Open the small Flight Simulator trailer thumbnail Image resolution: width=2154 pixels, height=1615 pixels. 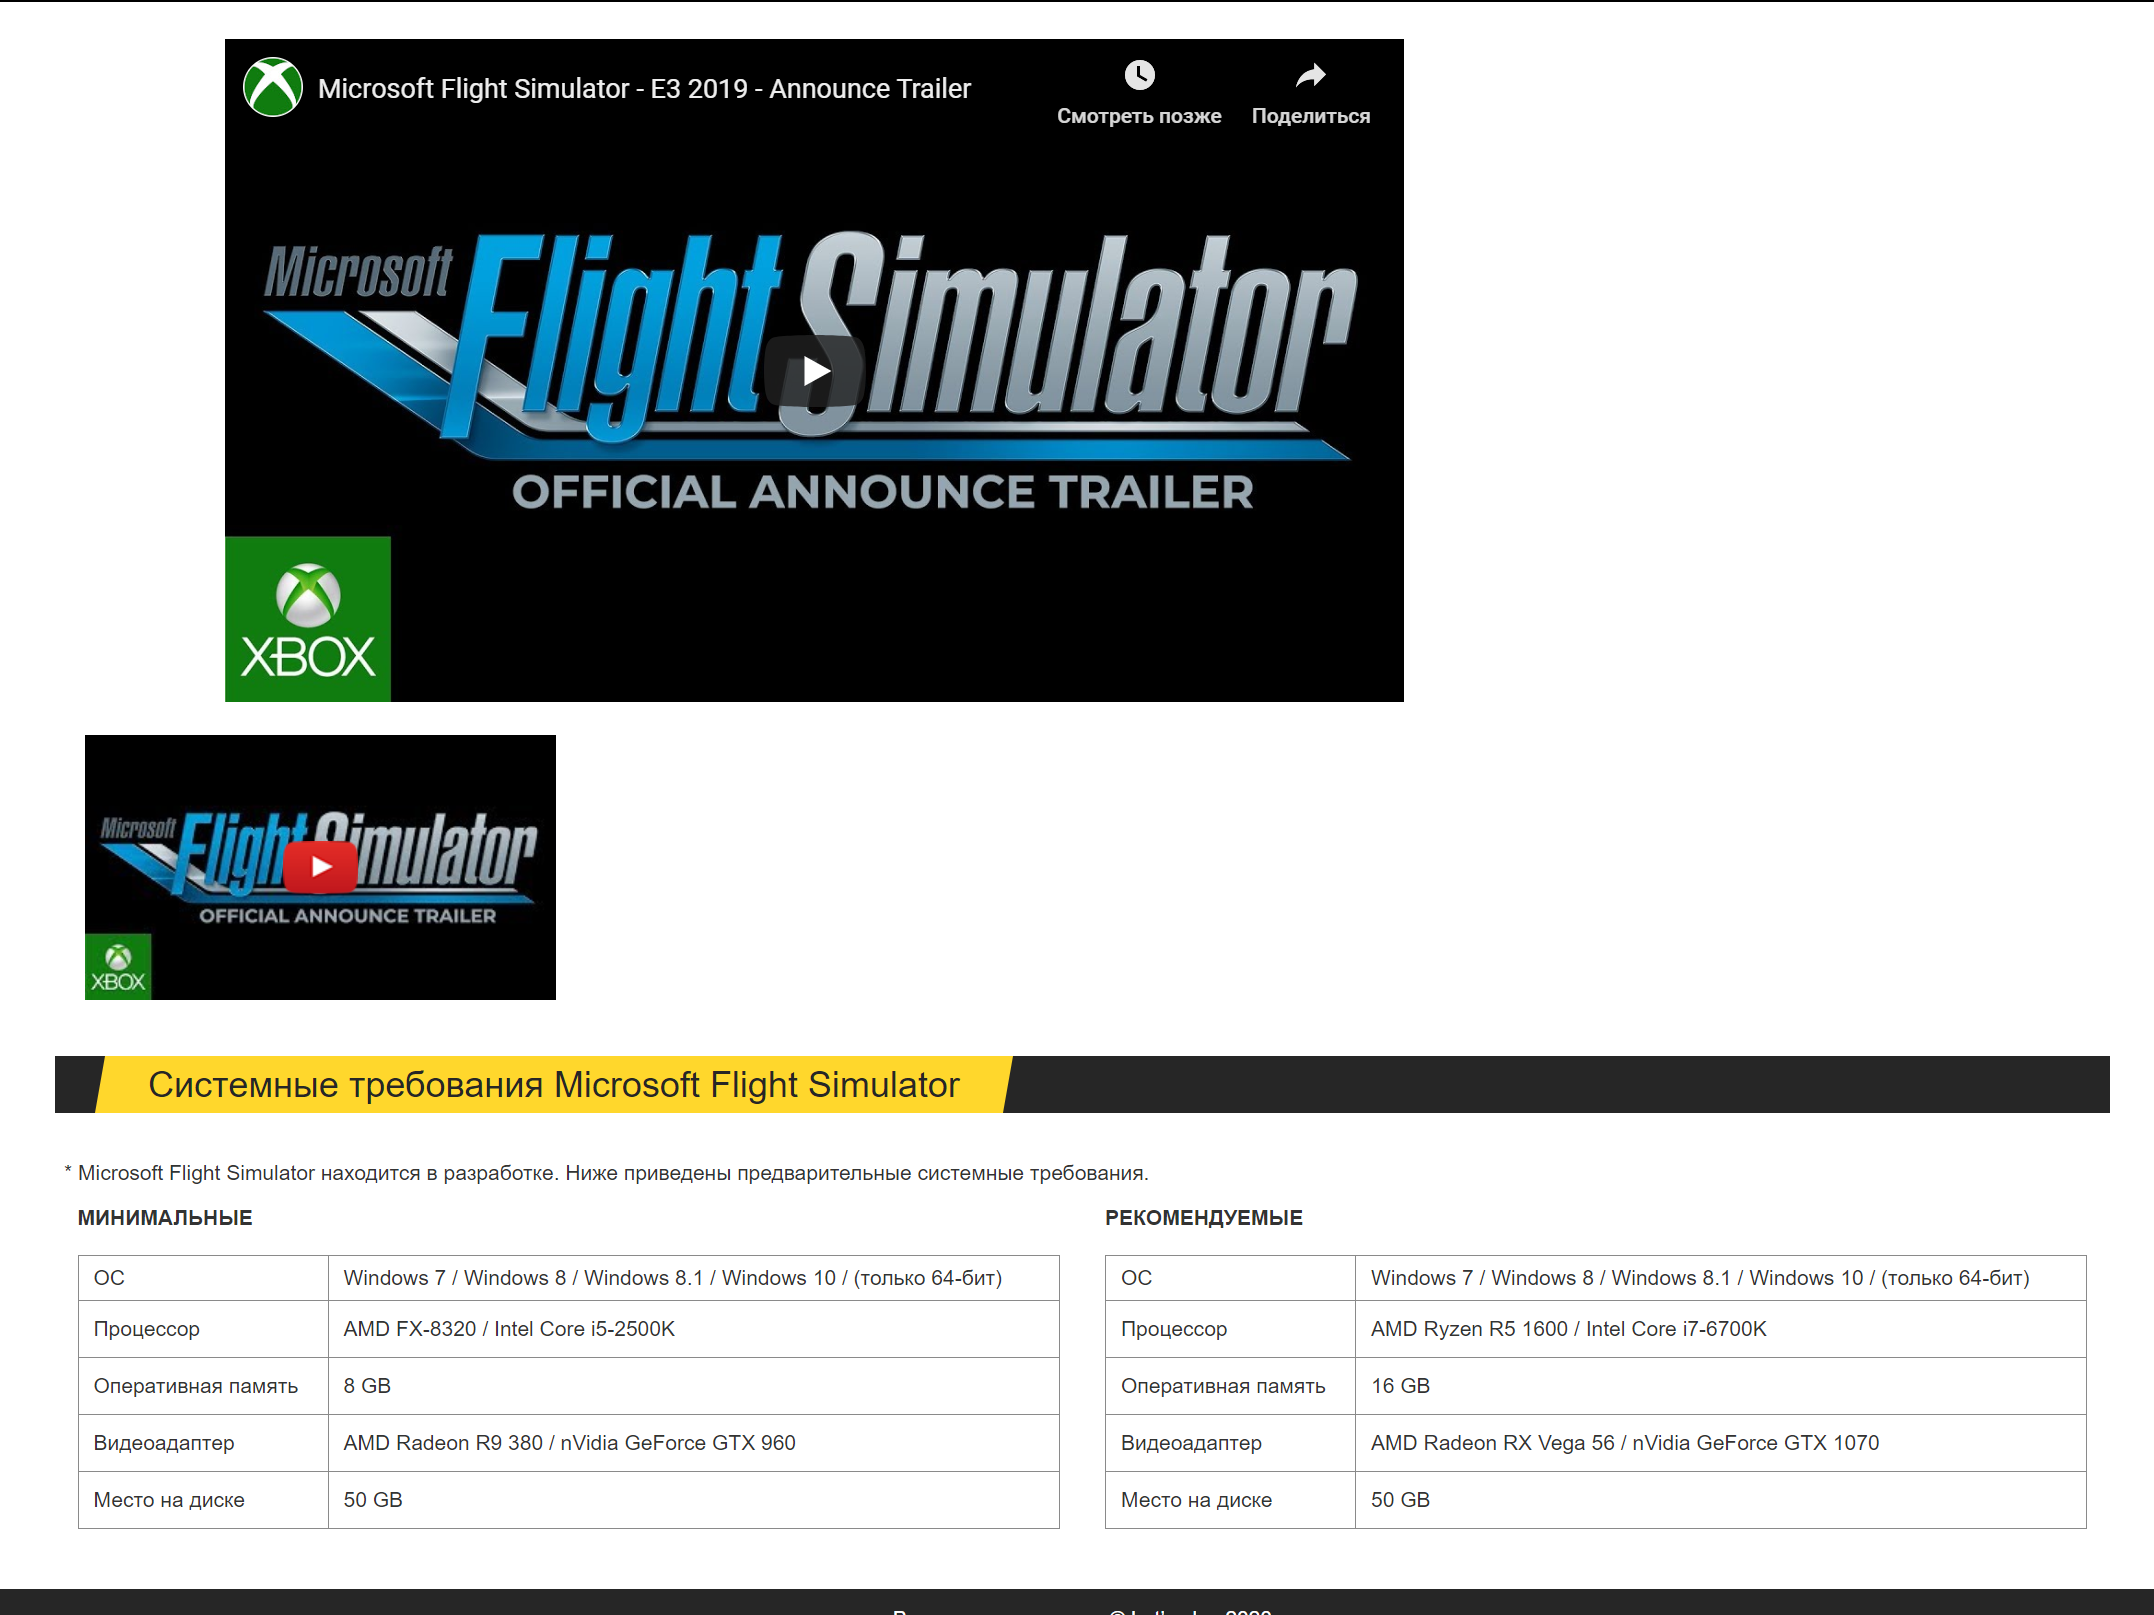coord(320,866)
